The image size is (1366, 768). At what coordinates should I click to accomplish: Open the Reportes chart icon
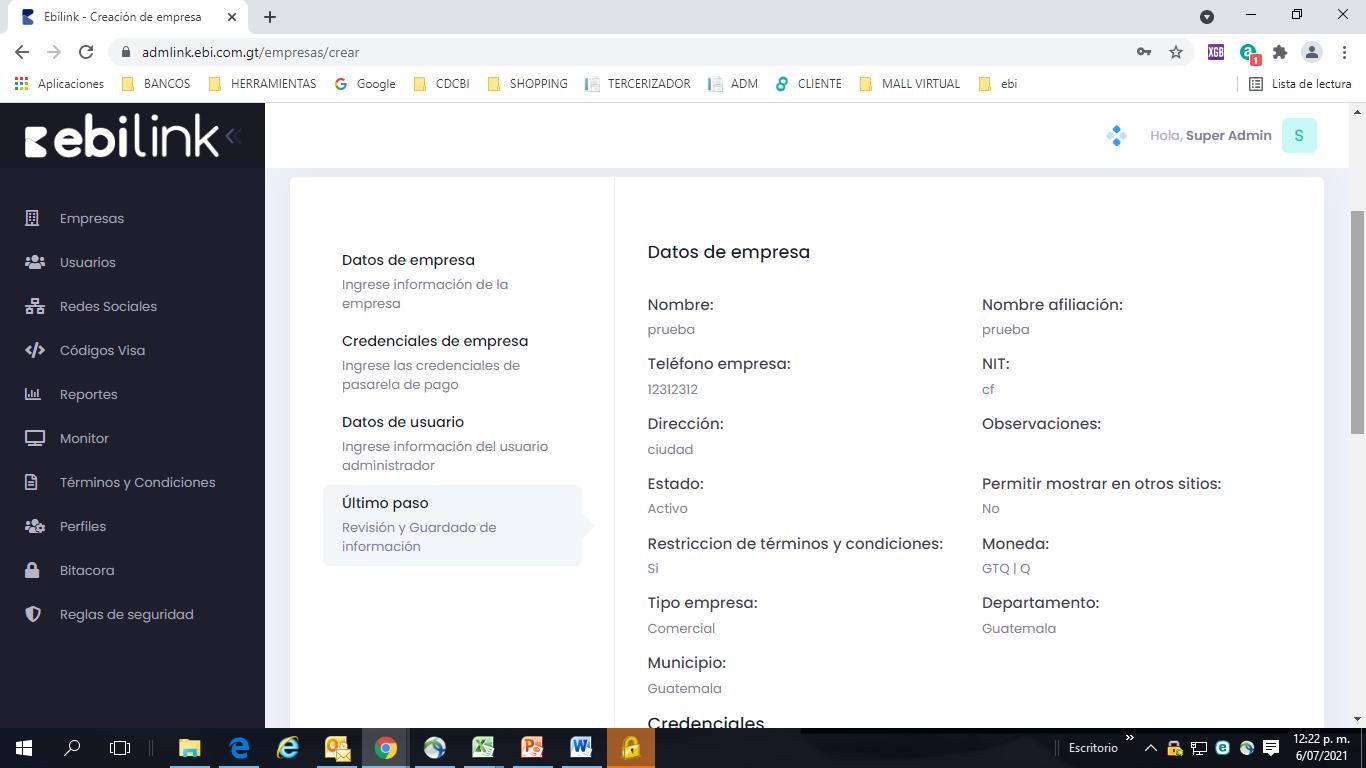33,394
